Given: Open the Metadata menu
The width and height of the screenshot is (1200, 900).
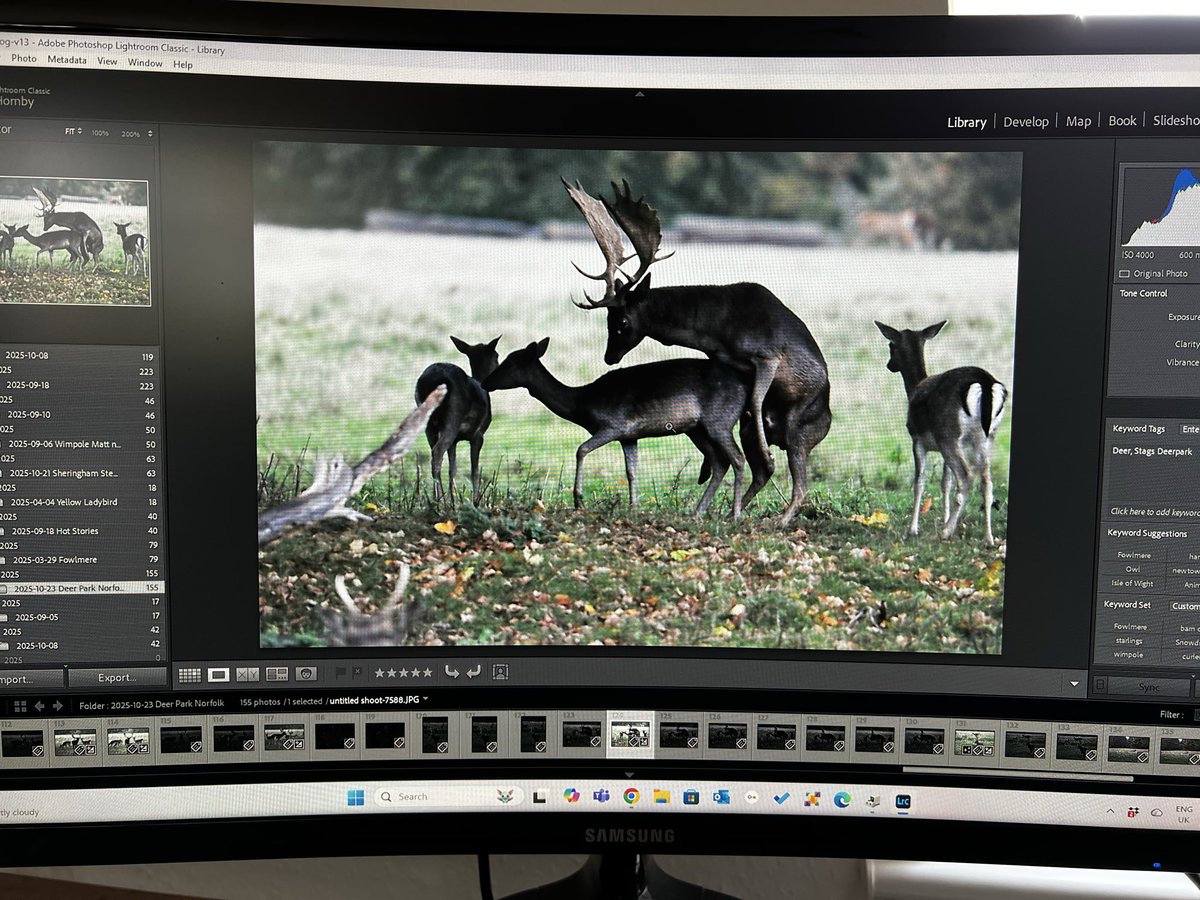Looking at the screenshot, I should 67,59.
